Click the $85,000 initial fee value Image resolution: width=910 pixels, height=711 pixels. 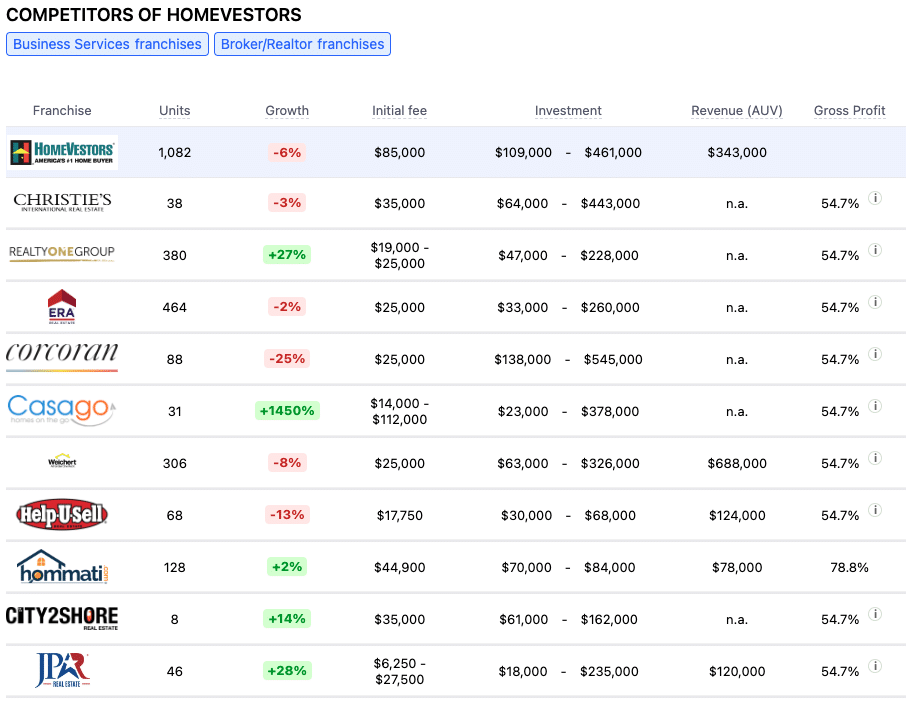coord(399,153)
